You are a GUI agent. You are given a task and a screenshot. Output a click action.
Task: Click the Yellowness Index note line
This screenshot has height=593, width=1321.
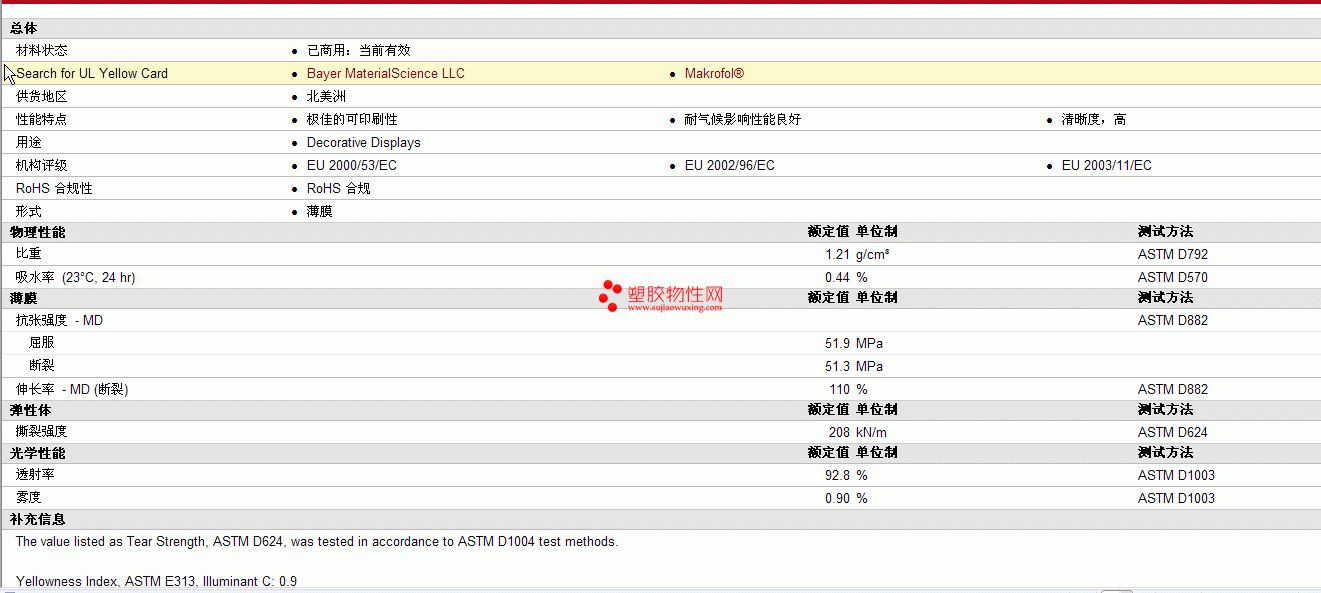pos(156,582)
